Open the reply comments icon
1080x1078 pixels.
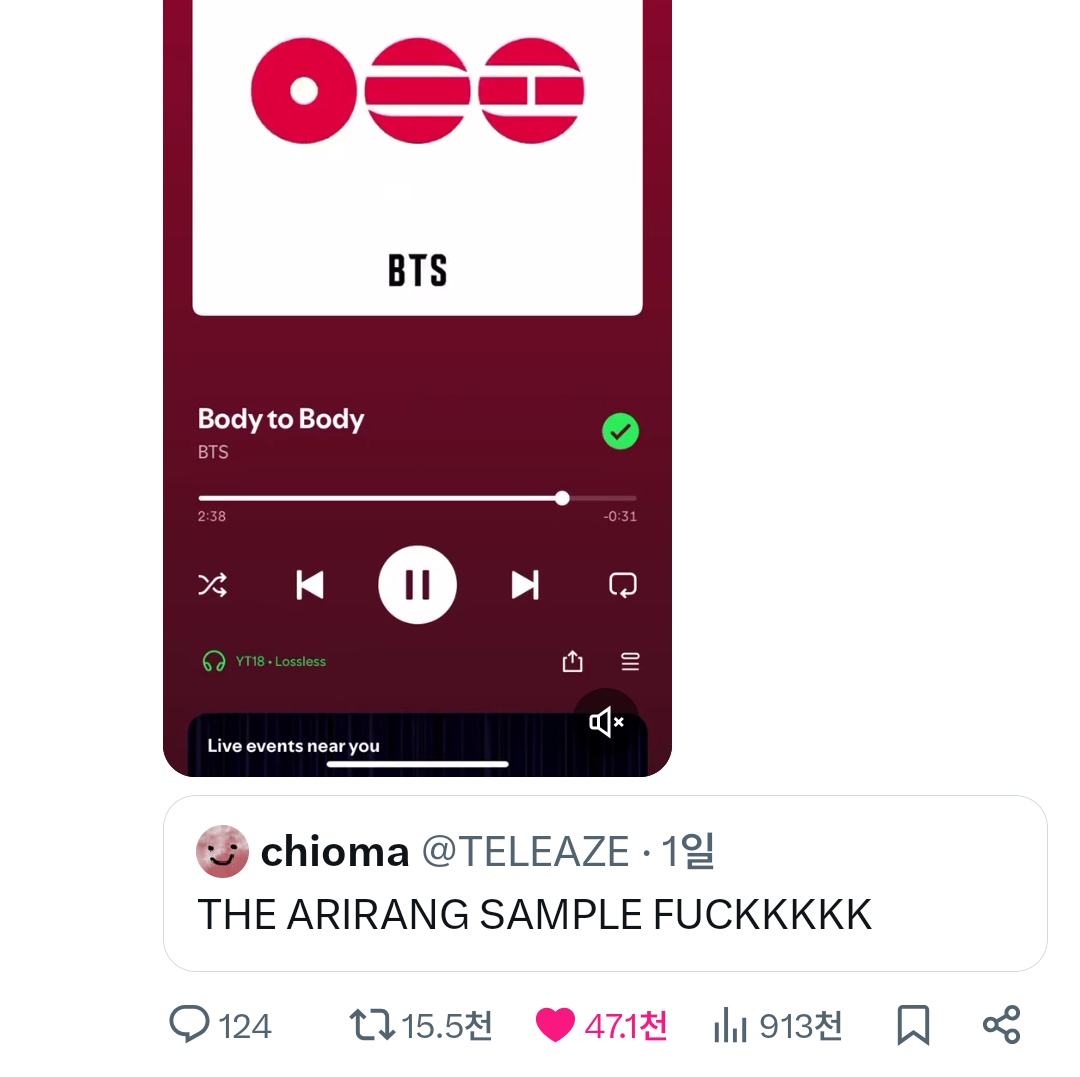190,1025
